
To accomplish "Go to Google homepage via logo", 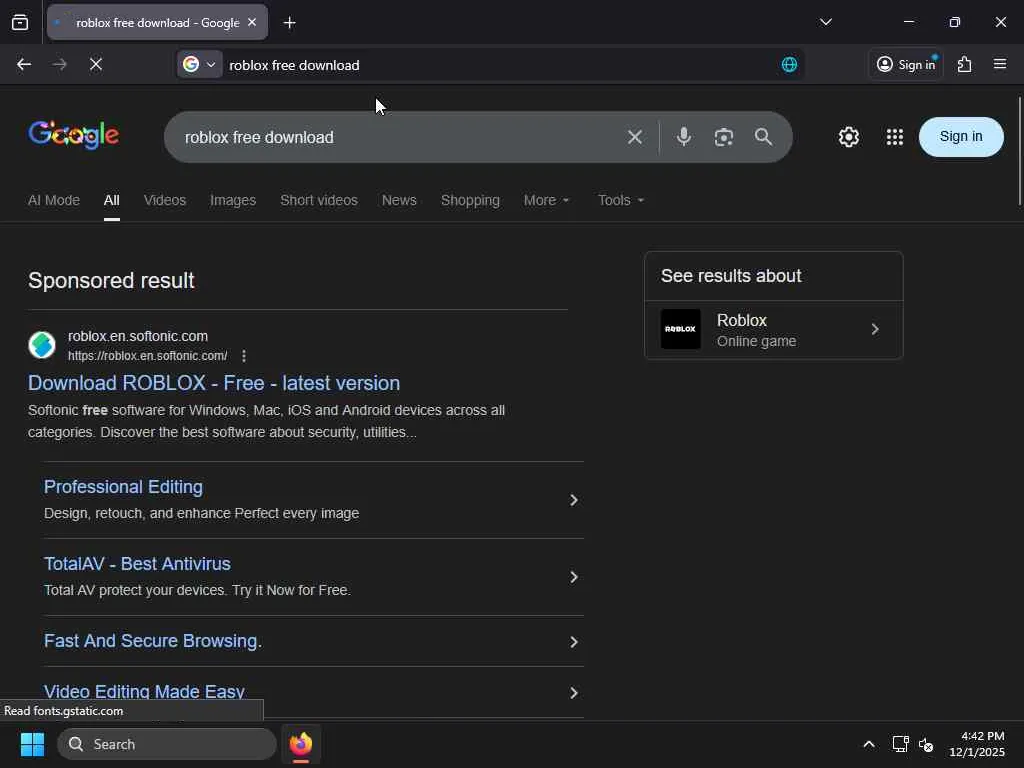I will (74, 135).
